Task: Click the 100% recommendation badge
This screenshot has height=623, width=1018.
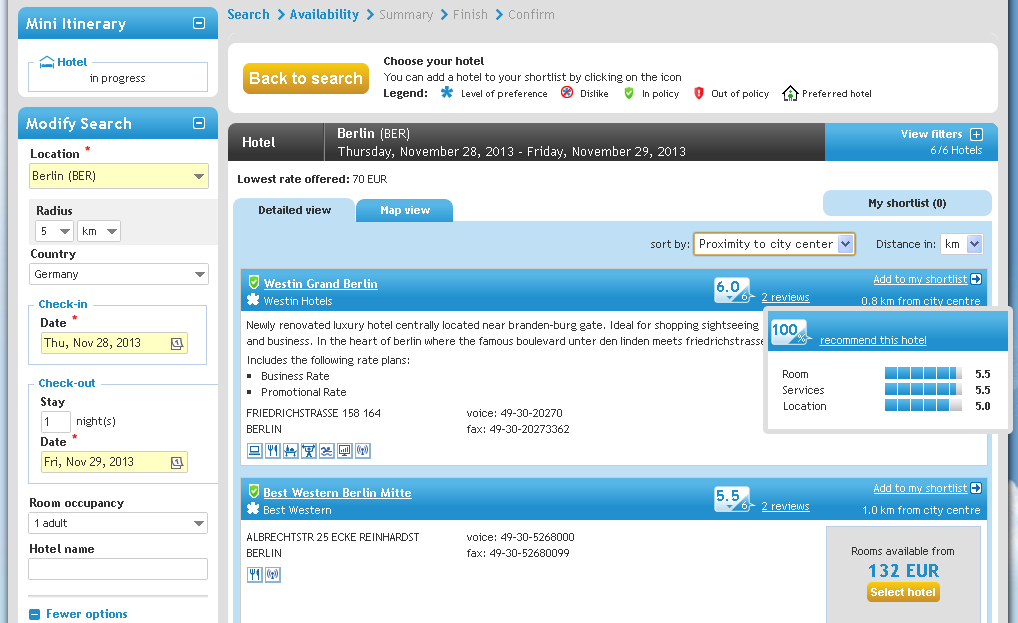Action: point(789,332)
